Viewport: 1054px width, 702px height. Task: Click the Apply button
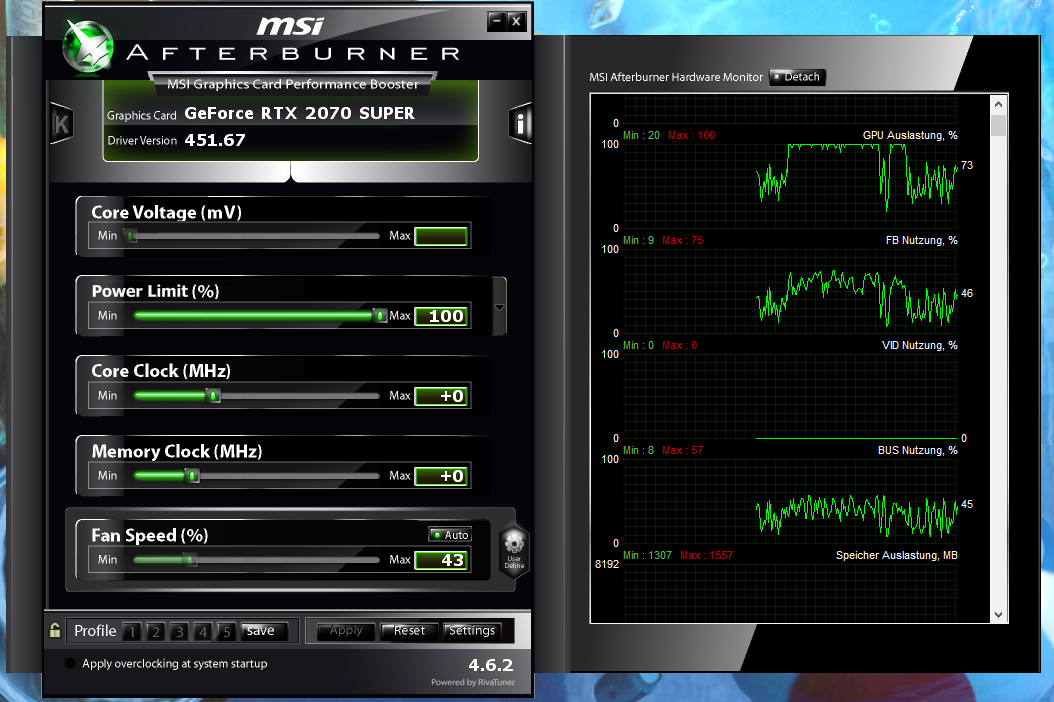[x=346, y=631]
